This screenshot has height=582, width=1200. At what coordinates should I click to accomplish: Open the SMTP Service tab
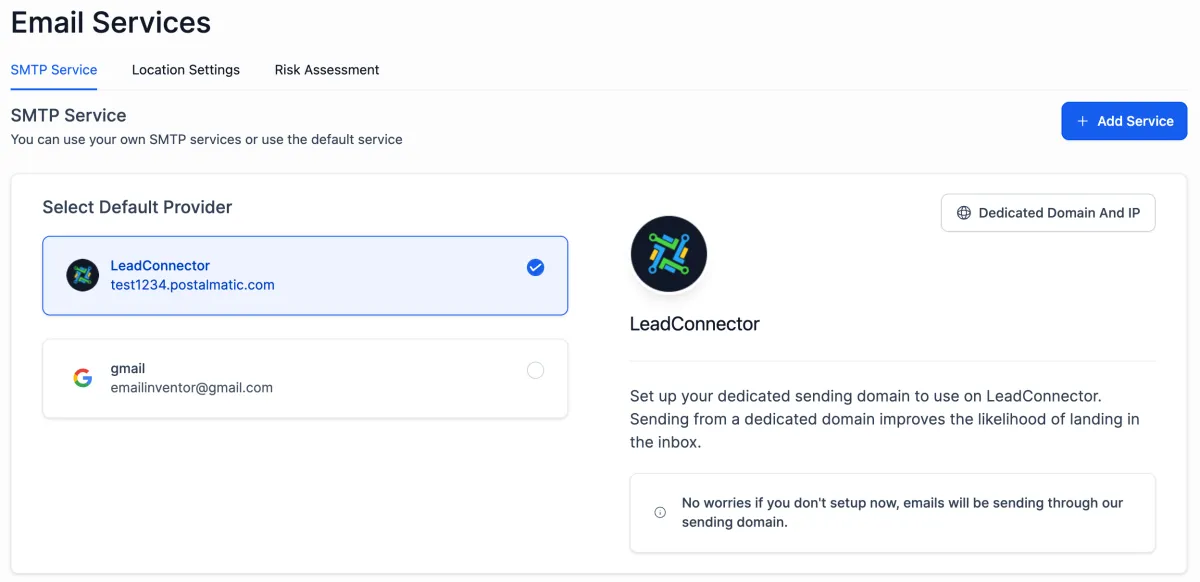pyautogui.click(x=54, y=70)
